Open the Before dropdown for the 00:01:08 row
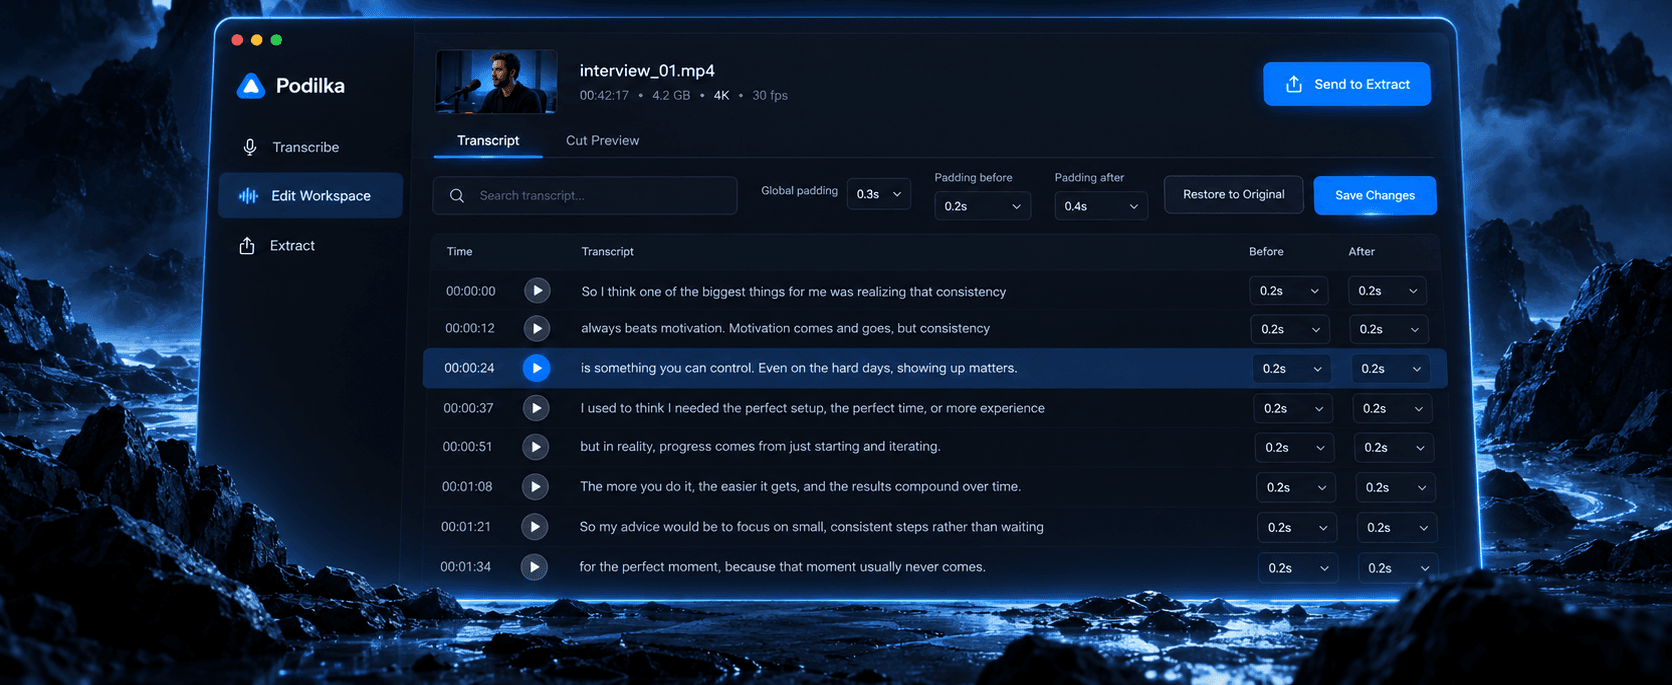 tap(1296, 488)
